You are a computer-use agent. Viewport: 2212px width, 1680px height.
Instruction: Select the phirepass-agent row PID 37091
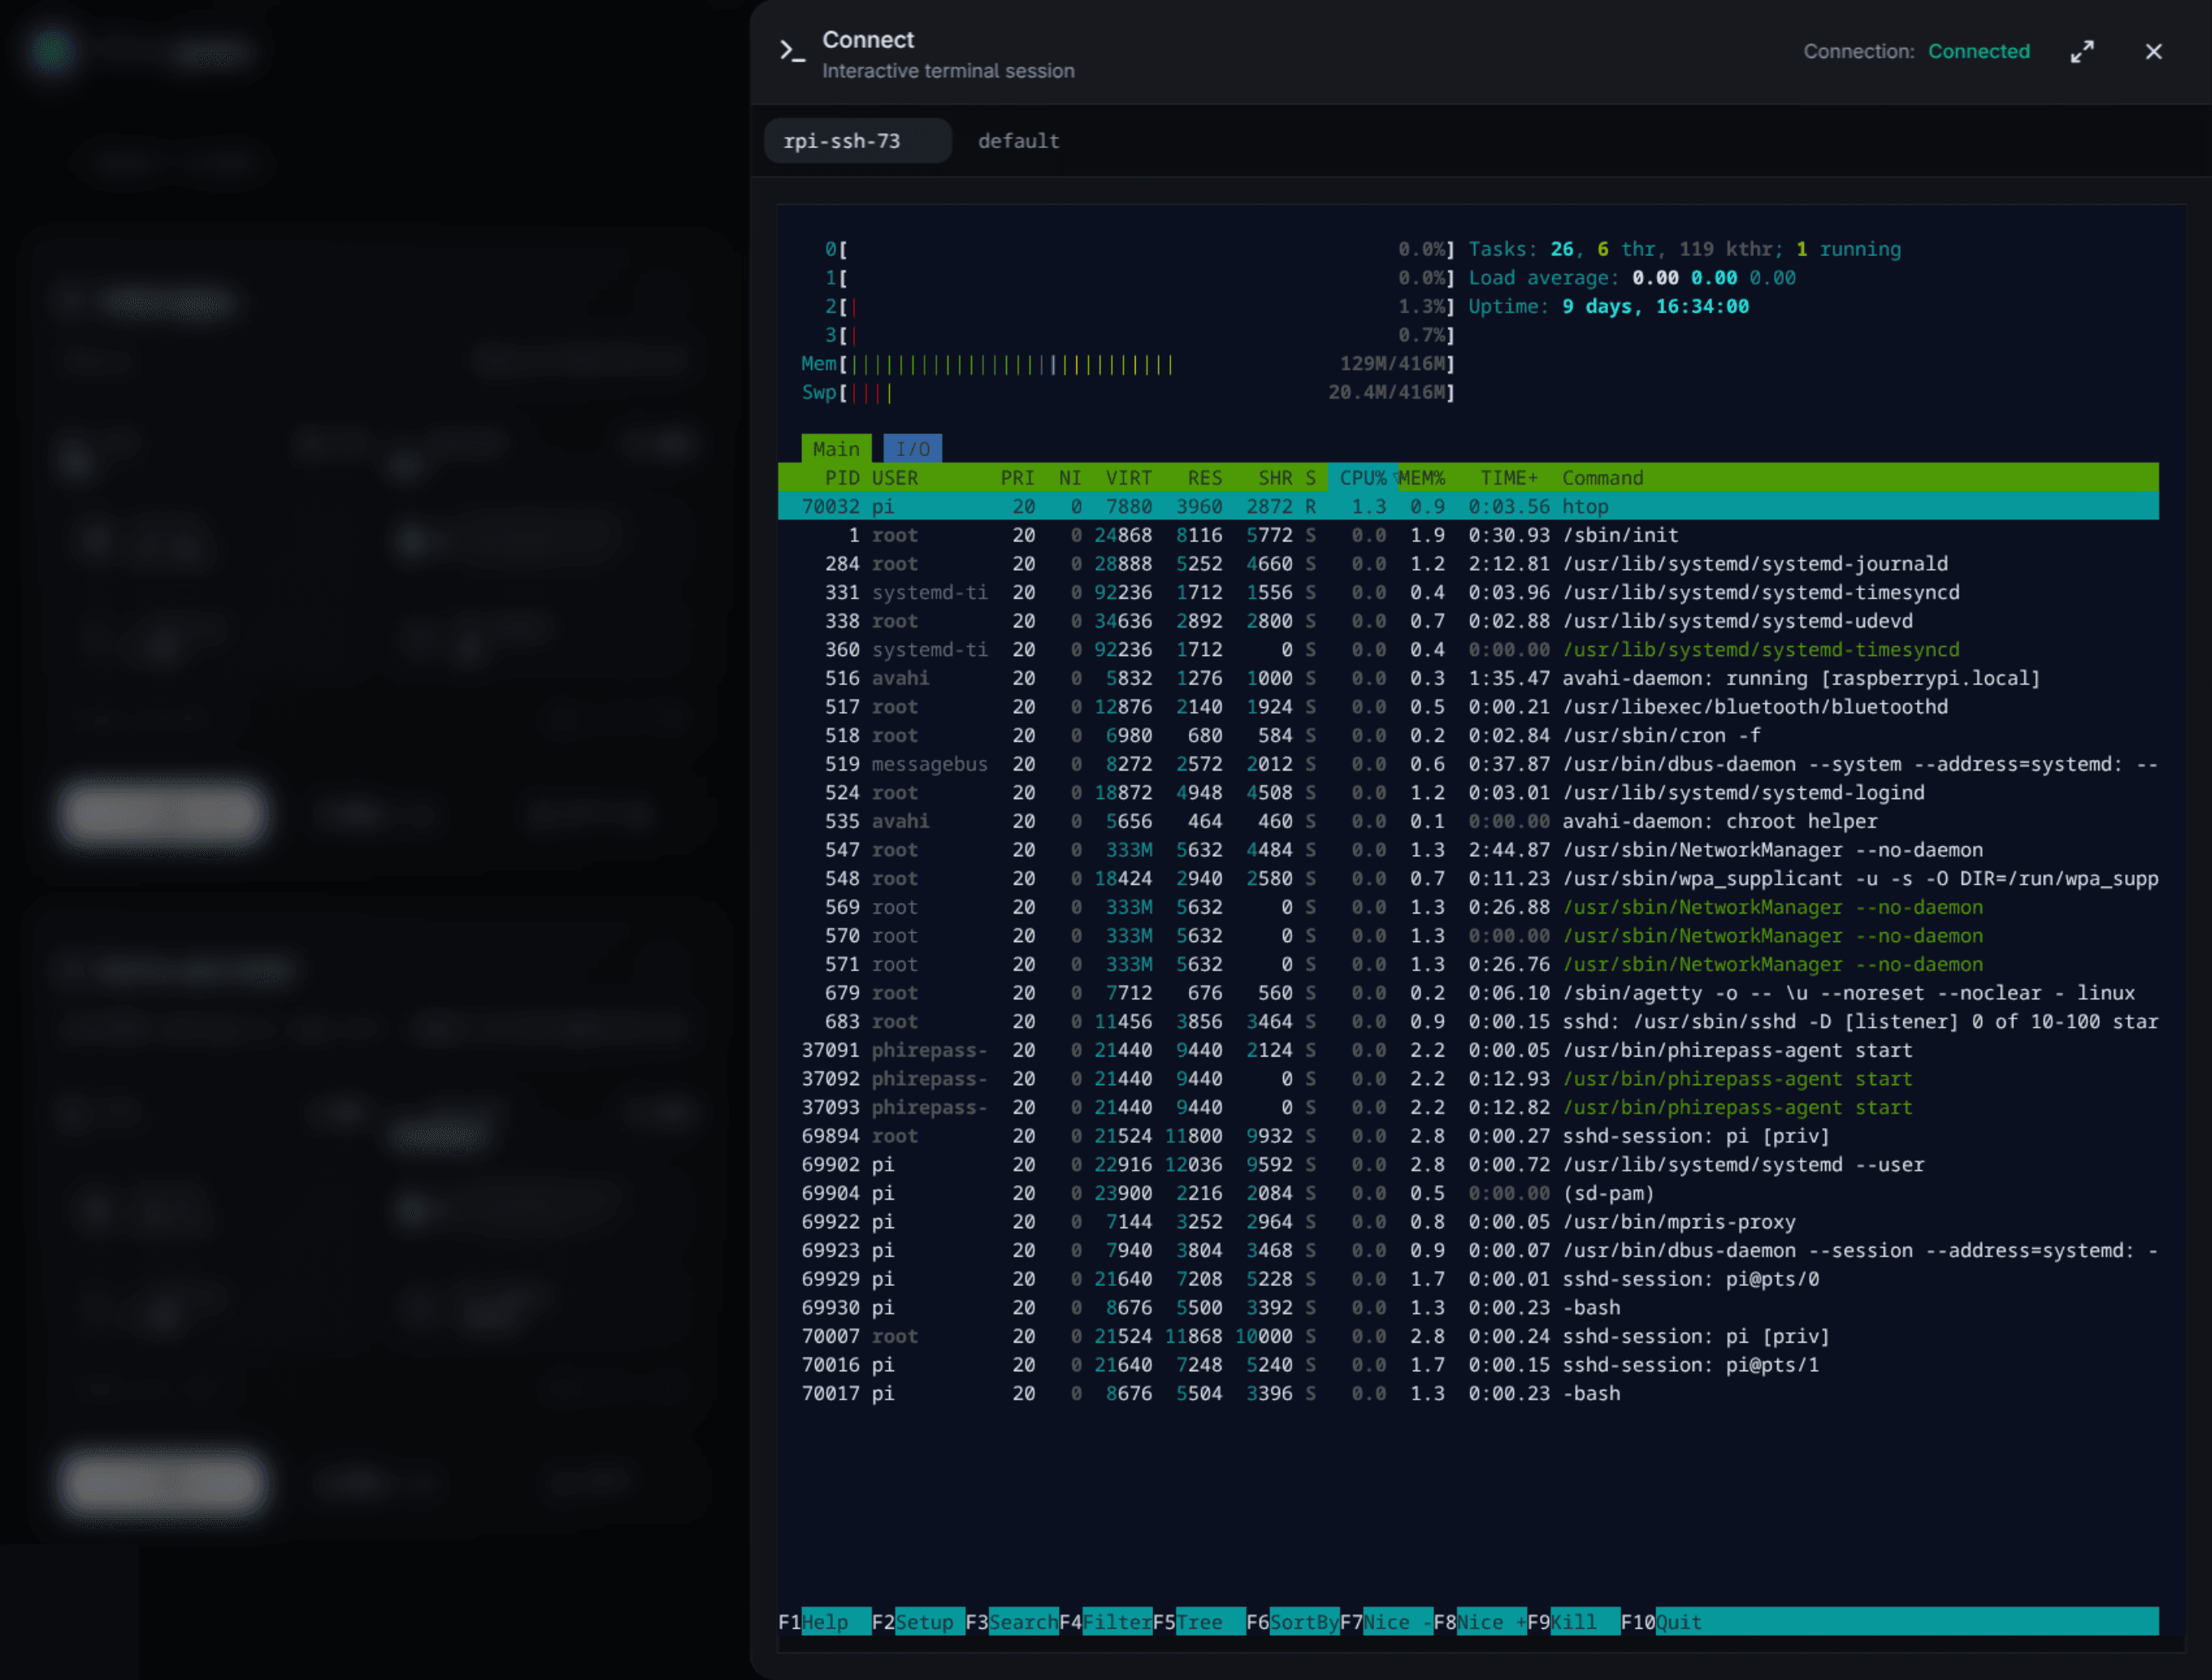point(1468,1050)
